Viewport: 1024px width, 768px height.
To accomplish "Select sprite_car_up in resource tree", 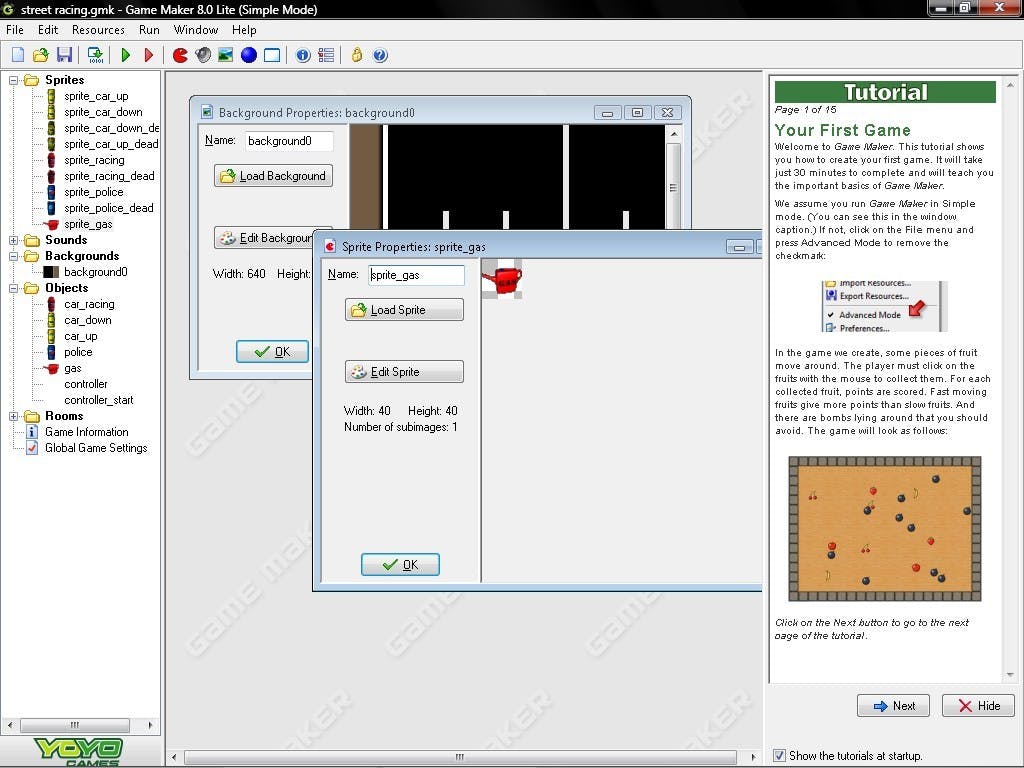I will (96, 96).
